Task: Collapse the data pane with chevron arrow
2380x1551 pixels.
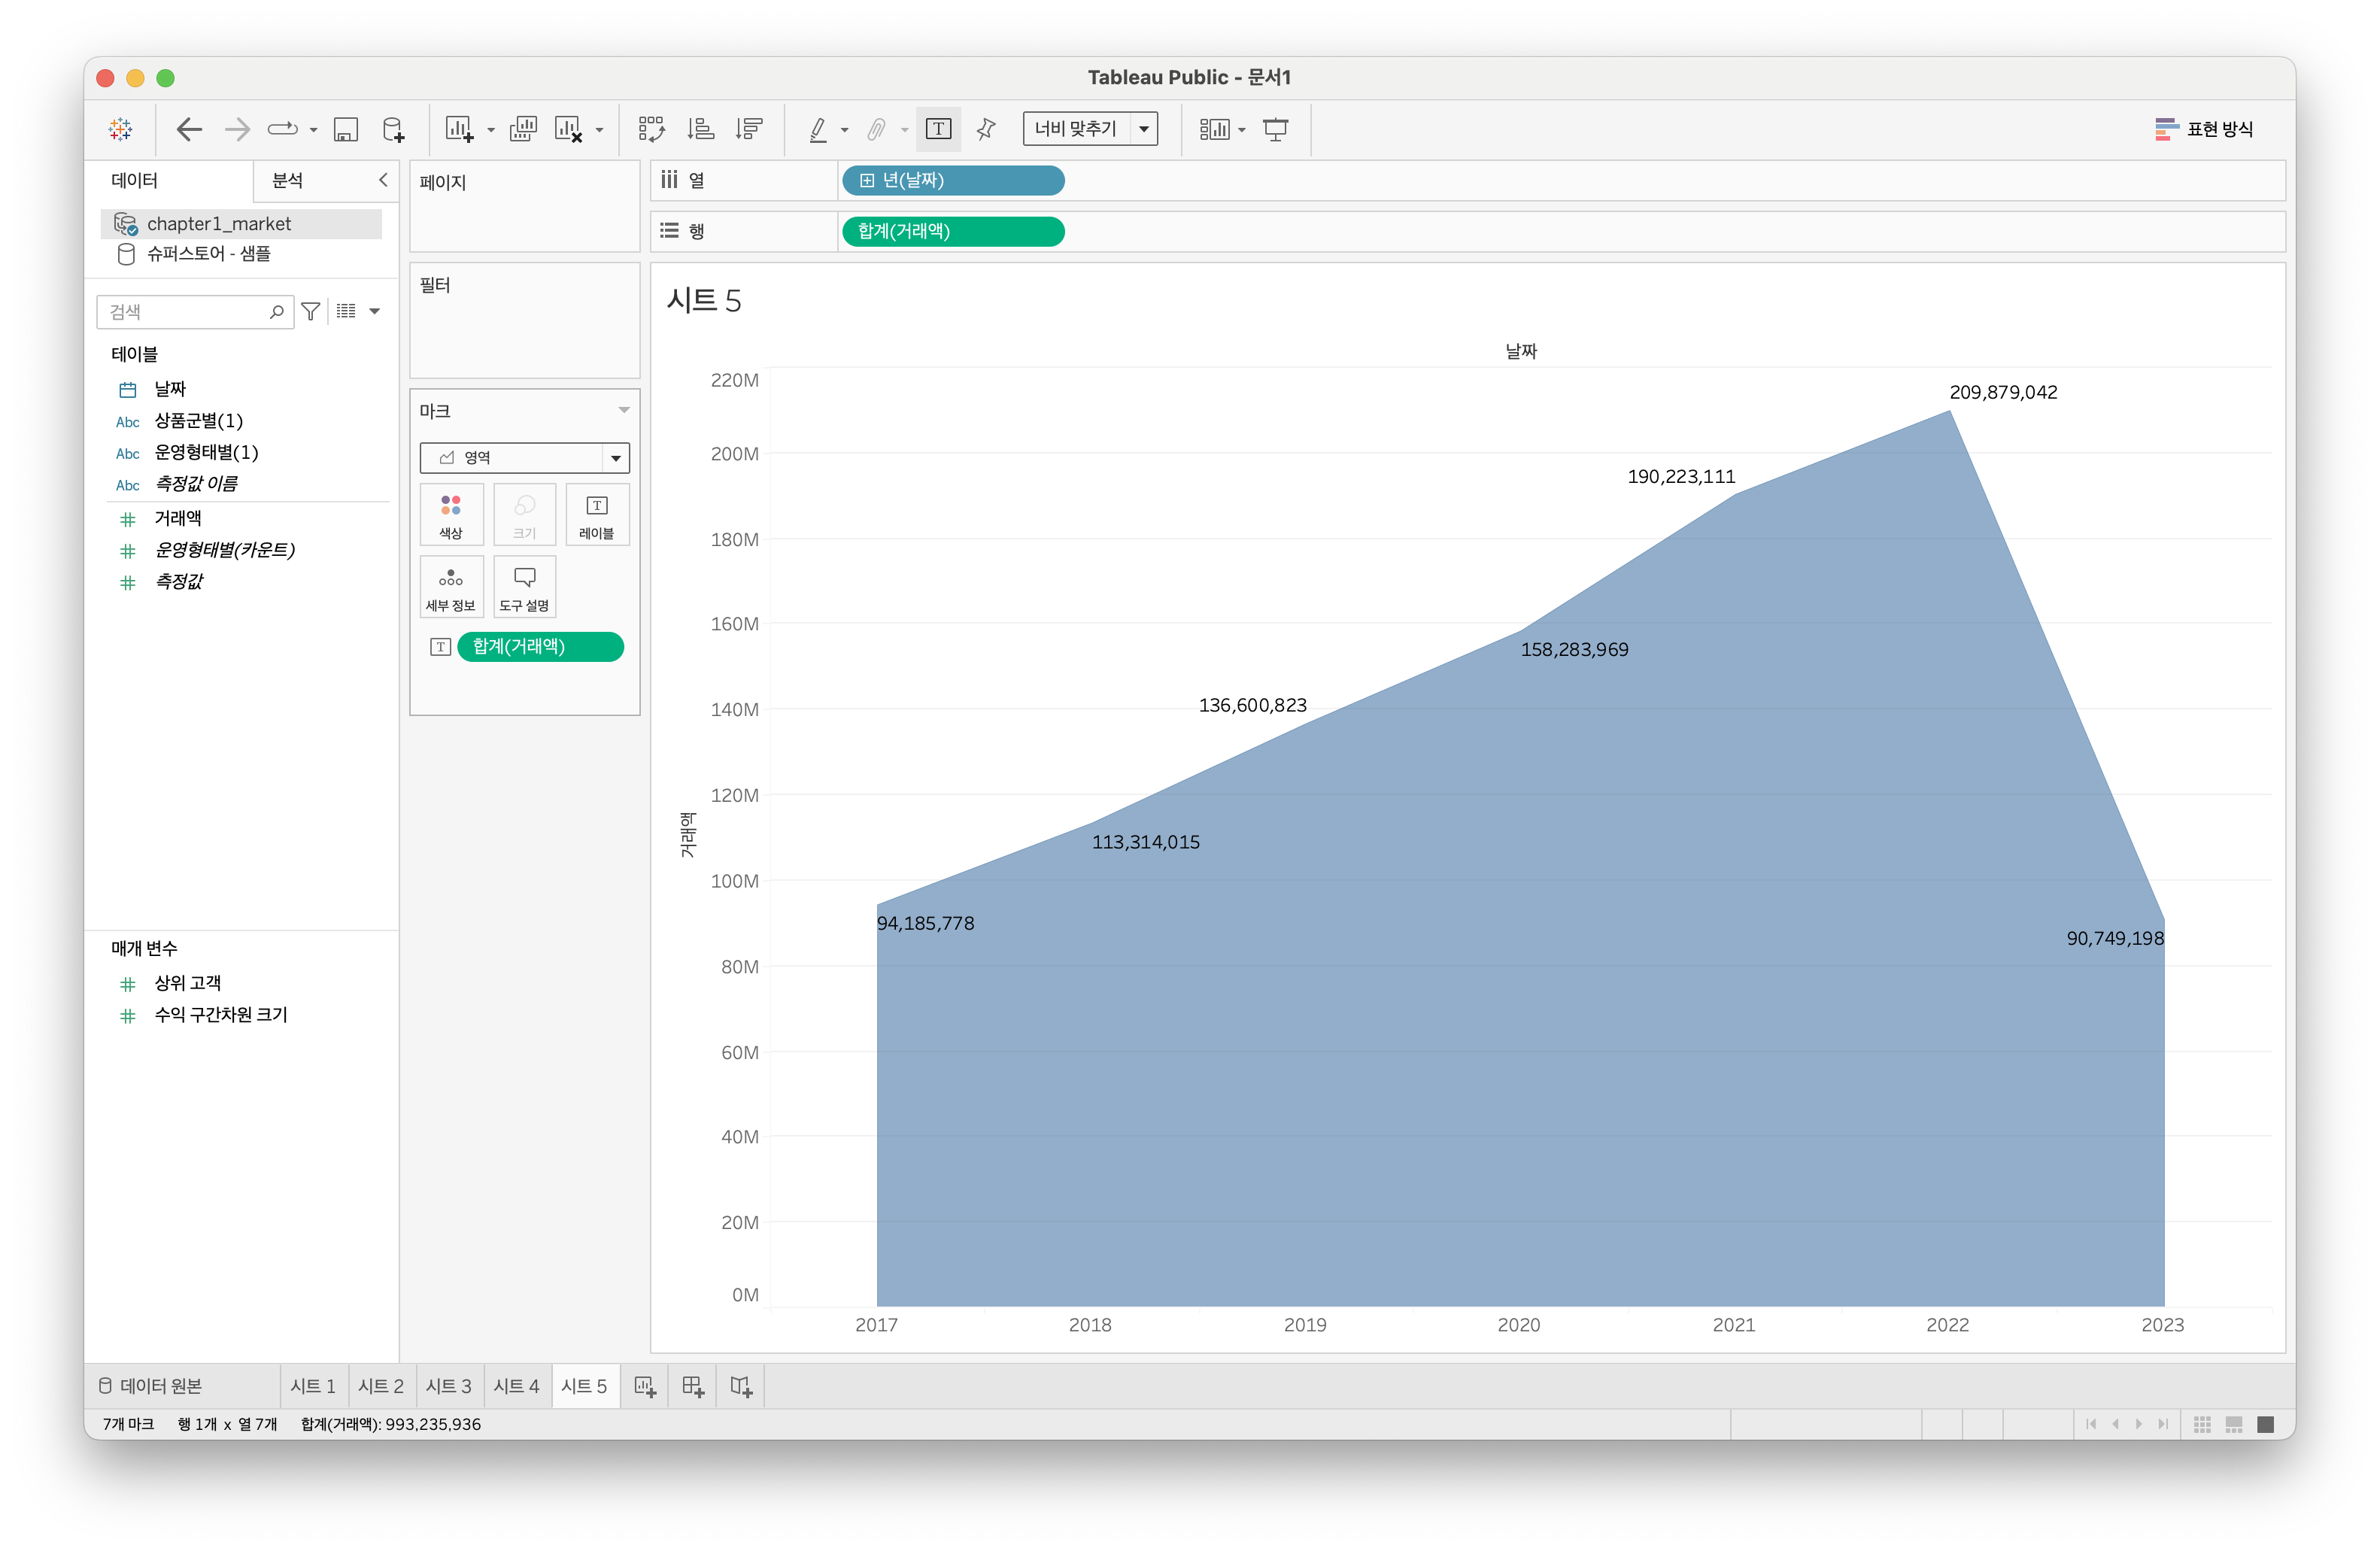Action: pos(383,180)
